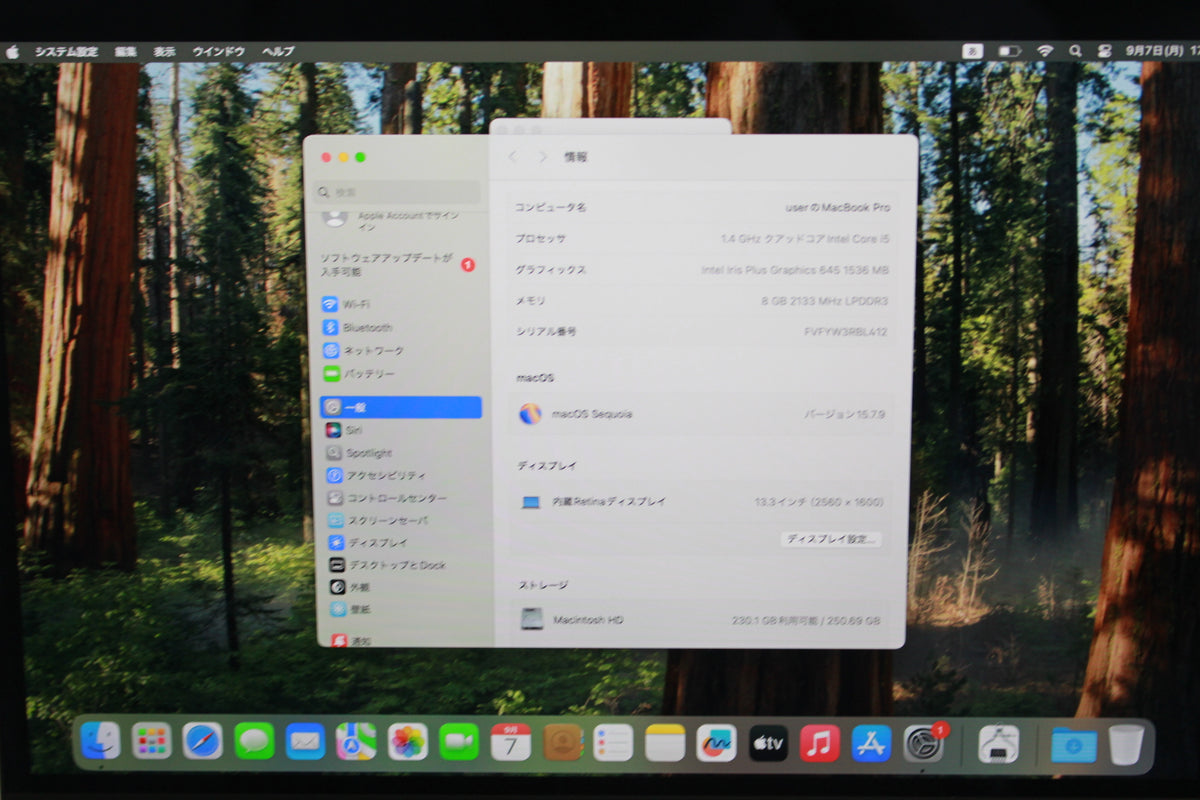Launch Safari from the Dock
This screenshot has height=800, width=1200.
[203, 741]
